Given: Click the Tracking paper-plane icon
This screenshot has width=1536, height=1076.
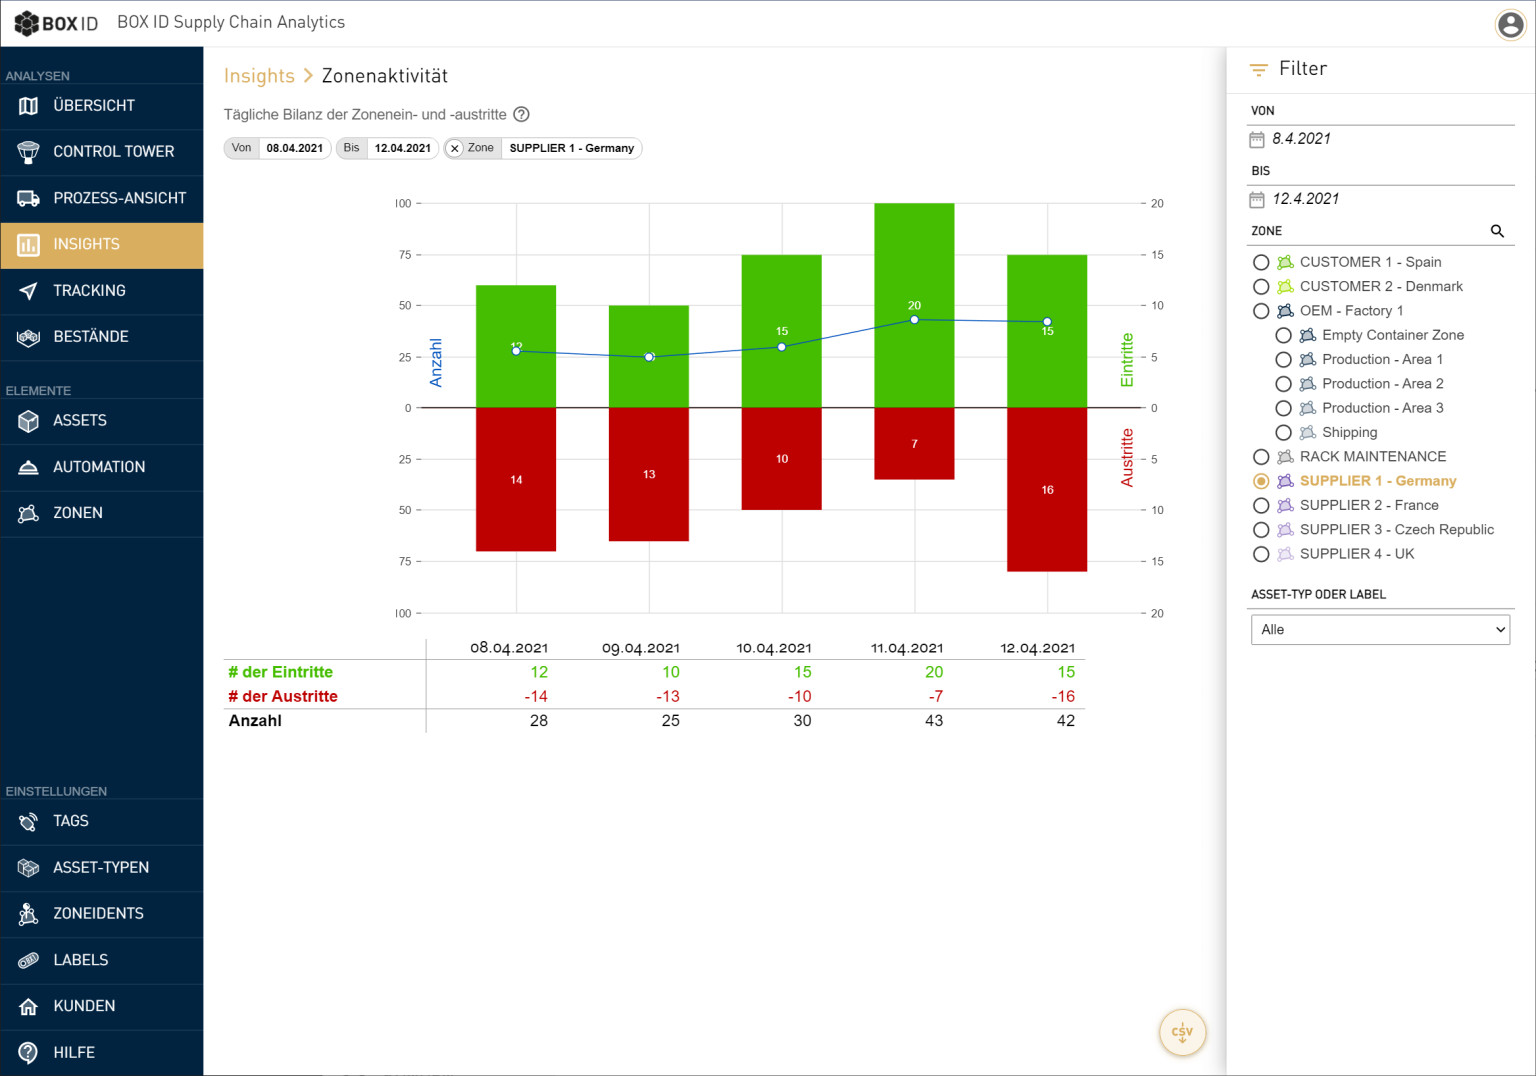Looking at the screenshot, I should [27, 291].
